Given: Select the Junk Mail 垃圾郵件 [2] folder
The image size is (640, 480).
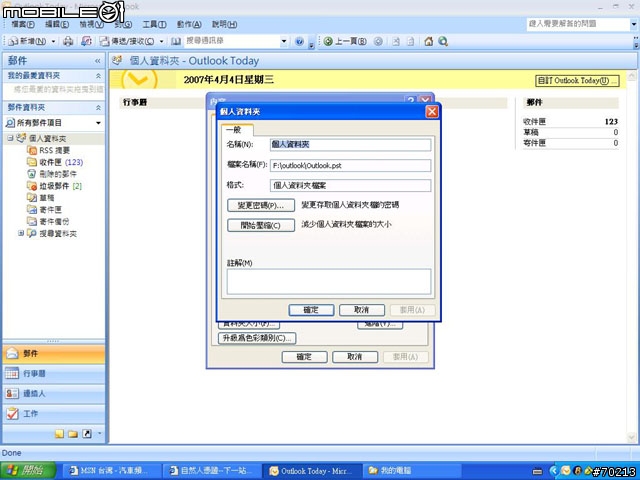Looking at the screenshot, I should (x=54, y=186).
